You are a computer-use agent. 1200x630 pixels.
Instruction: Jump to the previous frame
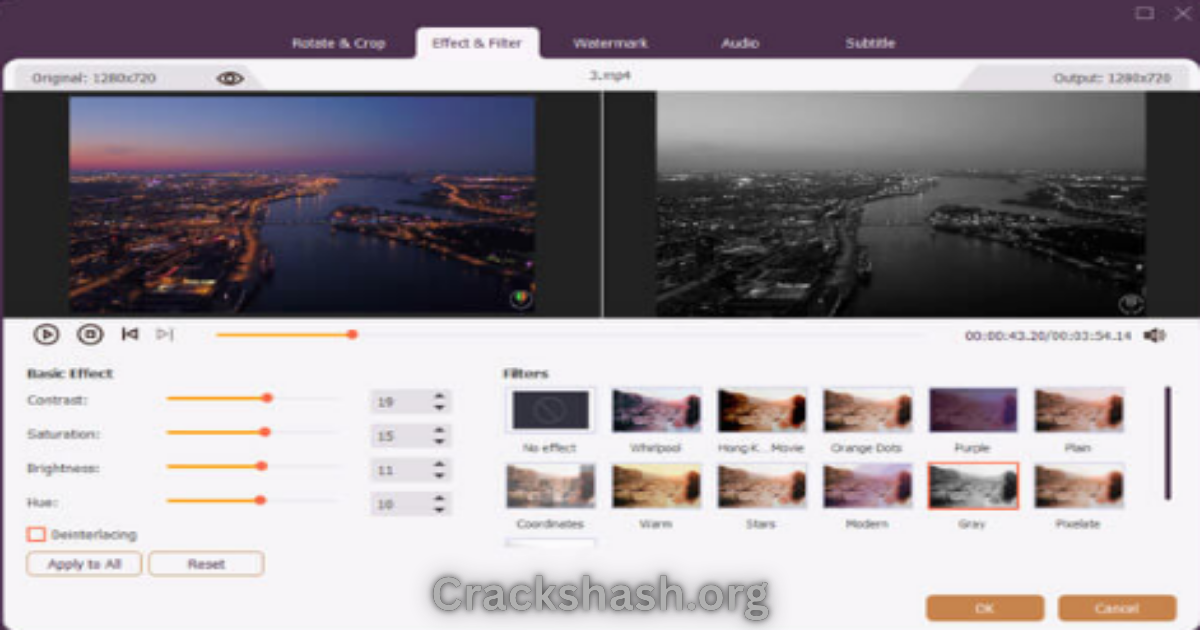tap(129, 334)
